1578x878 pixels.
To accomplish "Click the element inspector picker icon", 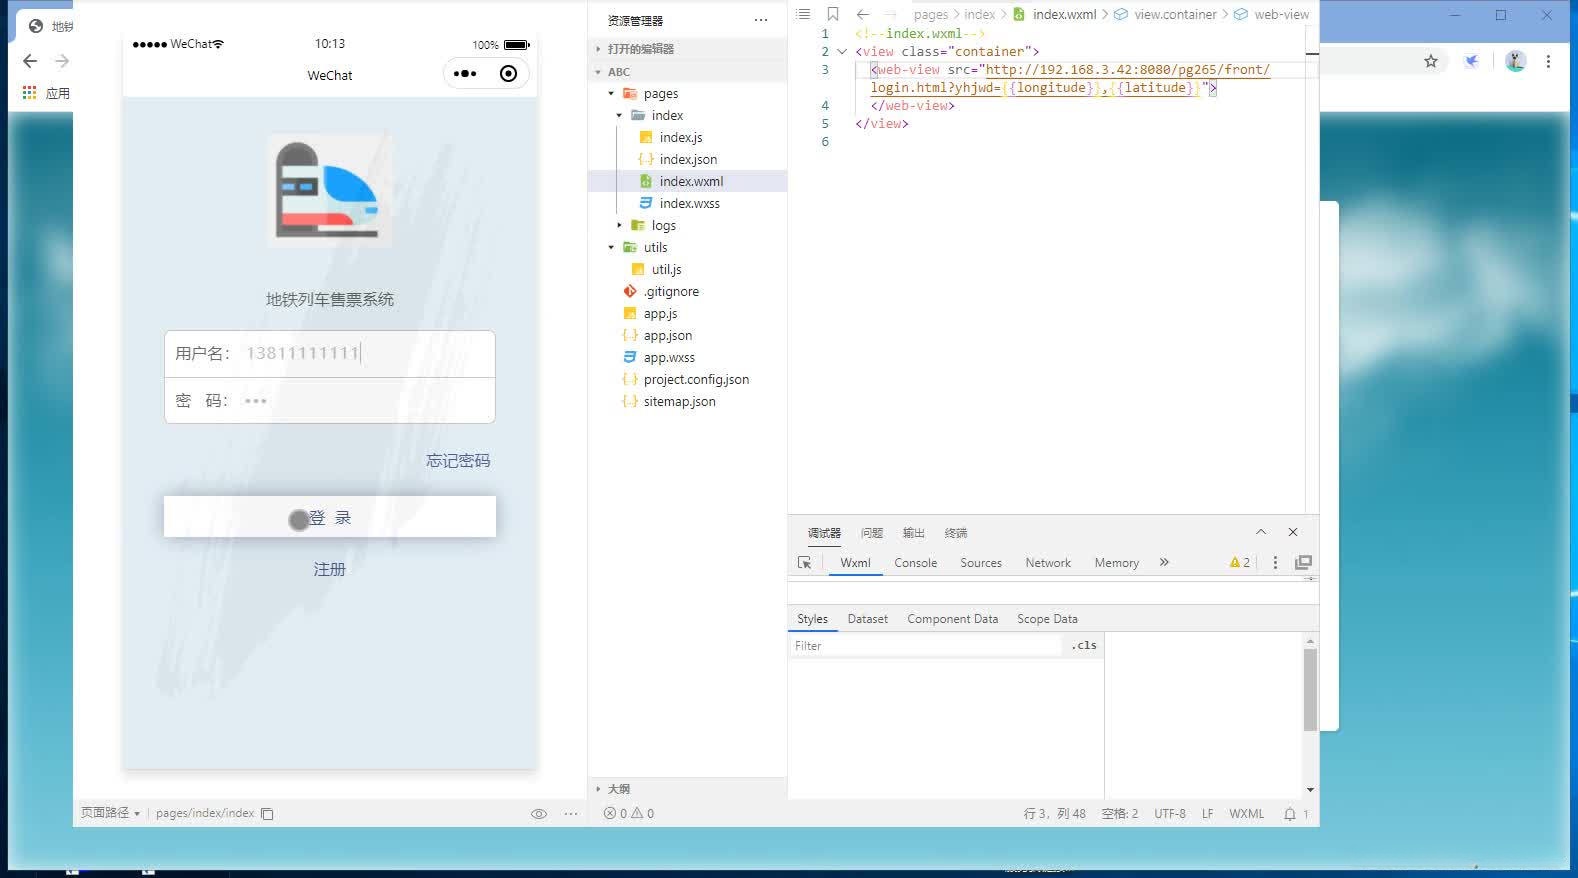I will click(x=804, y=563).
